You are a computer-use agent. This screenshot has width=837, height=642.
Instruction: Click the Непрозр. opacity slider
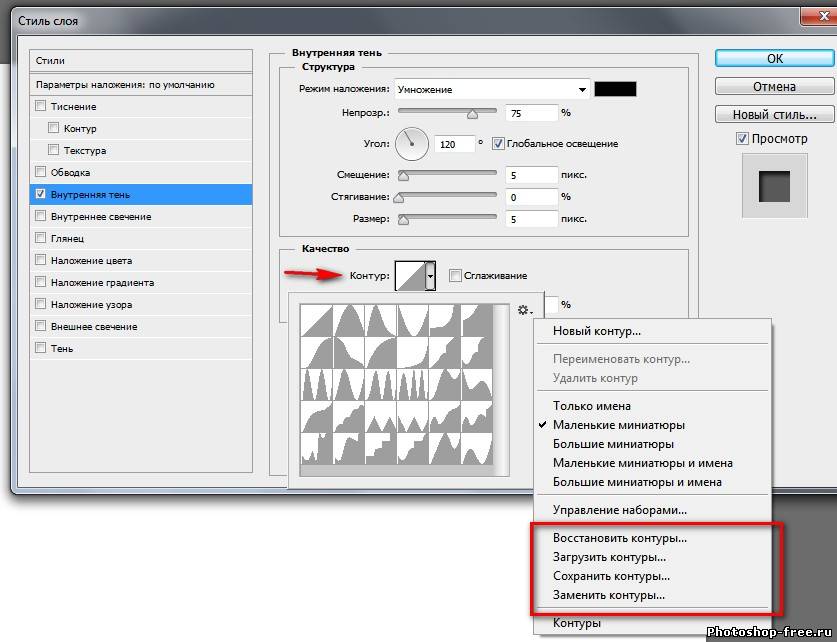[x=447, y=113]
